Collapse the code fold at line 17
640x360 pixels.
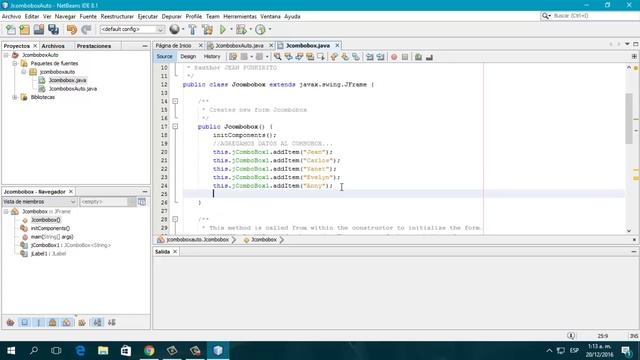[175, 127]
